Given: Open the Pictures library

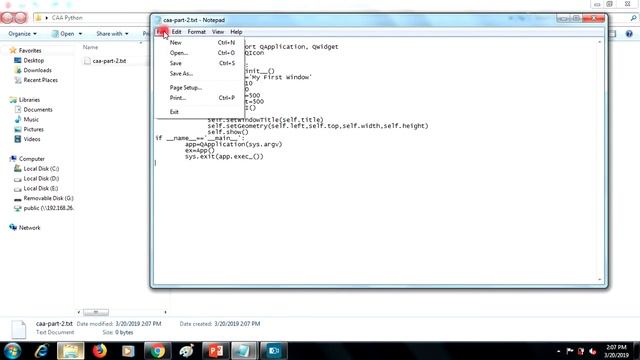Looking at the screenshot, I should 29,129.
